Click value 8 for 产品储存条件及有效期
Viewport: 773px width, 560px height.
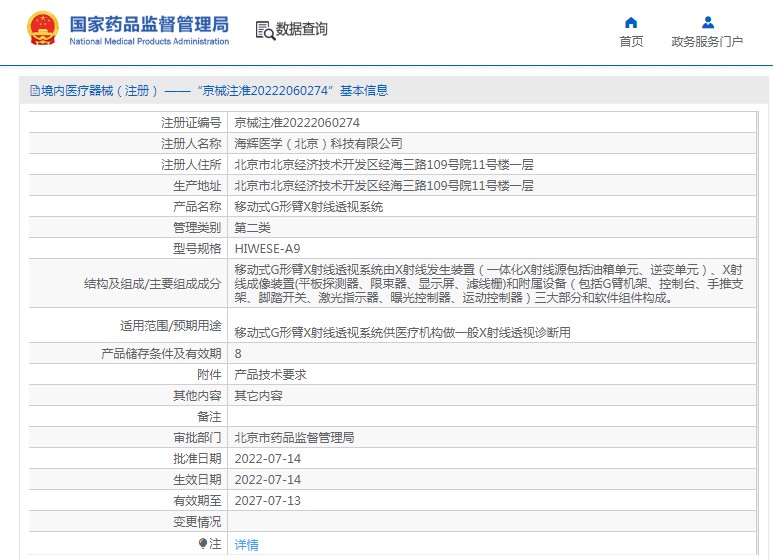pos(238,353)
